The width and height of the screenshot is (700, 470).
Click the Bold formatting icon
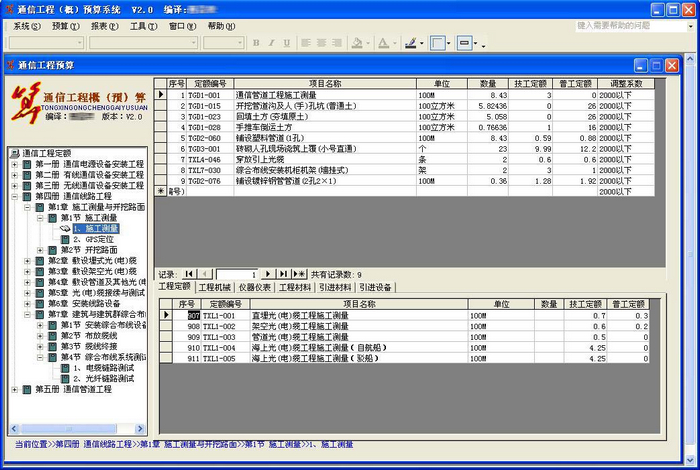256,43
